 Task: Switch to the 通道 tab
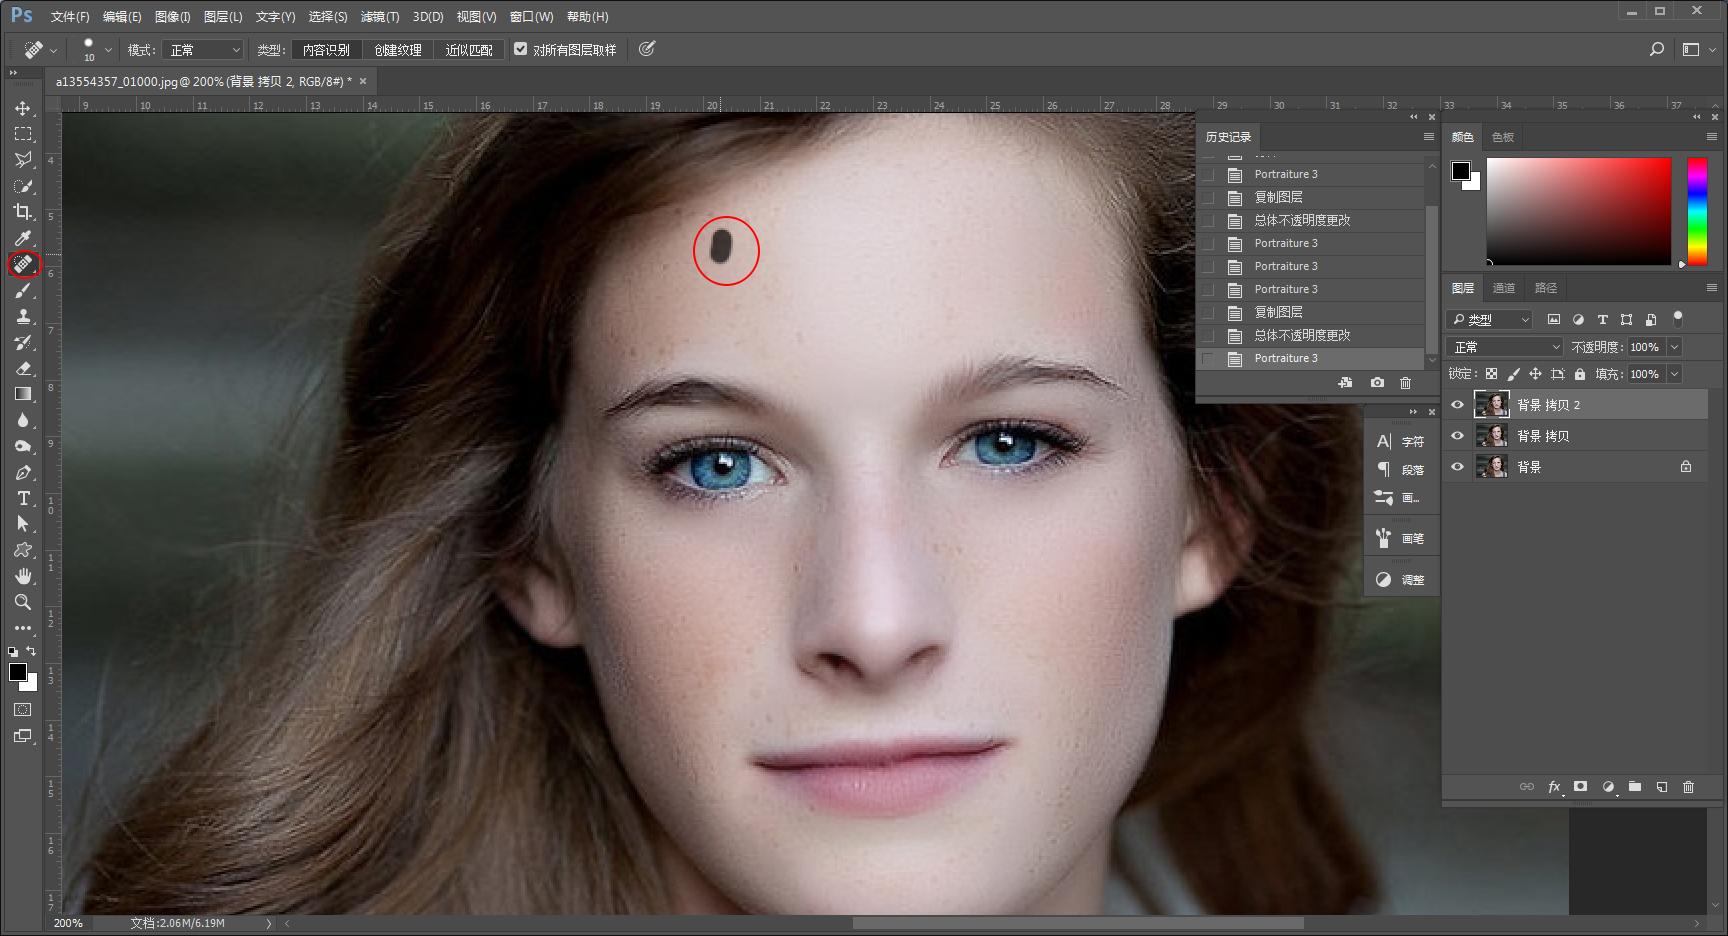(1503, 288)
